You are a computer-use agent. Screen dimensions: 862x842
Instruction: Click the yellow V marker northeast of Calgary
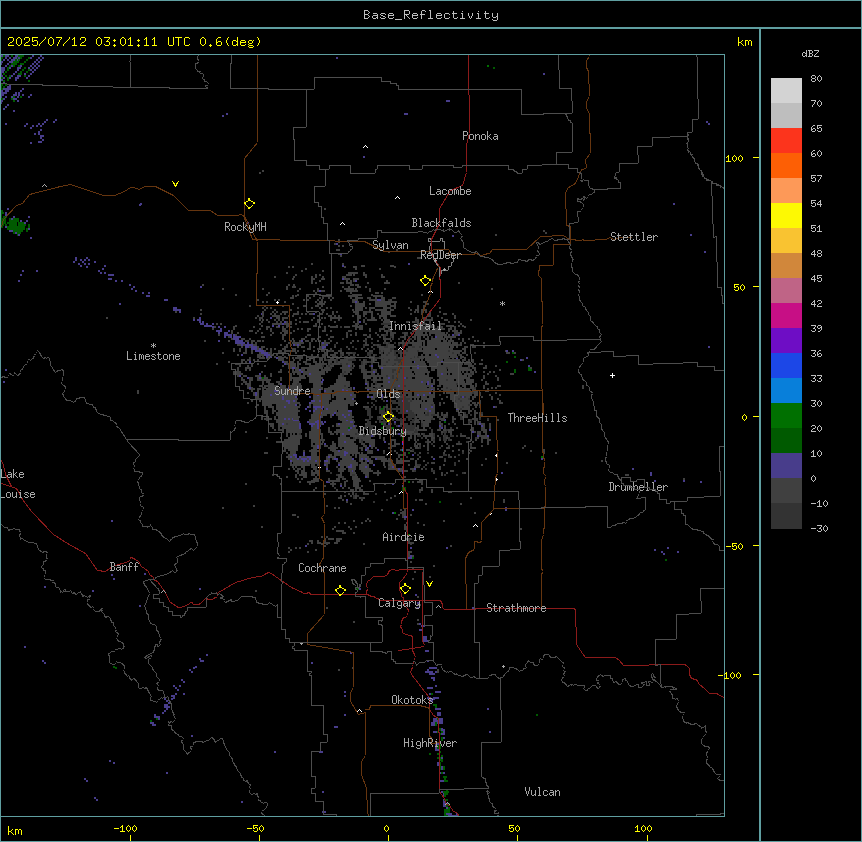pos(429,584)
